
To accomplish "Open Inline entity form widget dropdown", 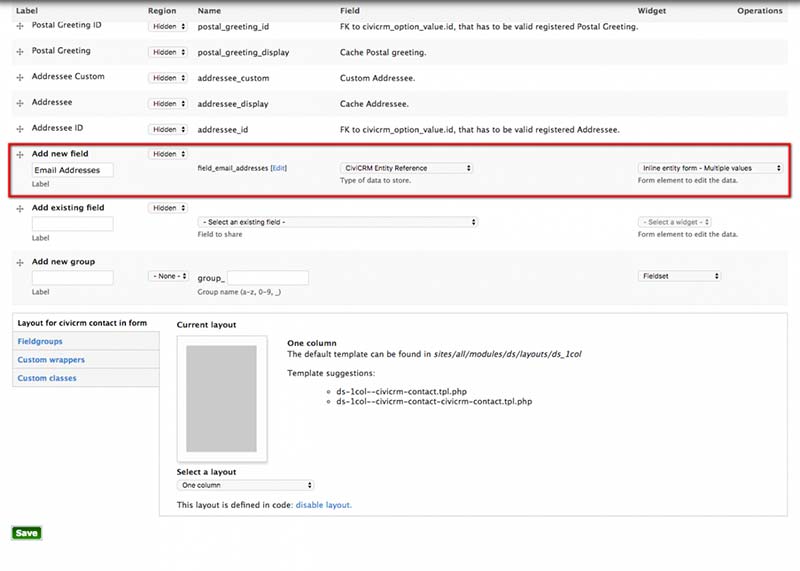I will tap(710, 168).
